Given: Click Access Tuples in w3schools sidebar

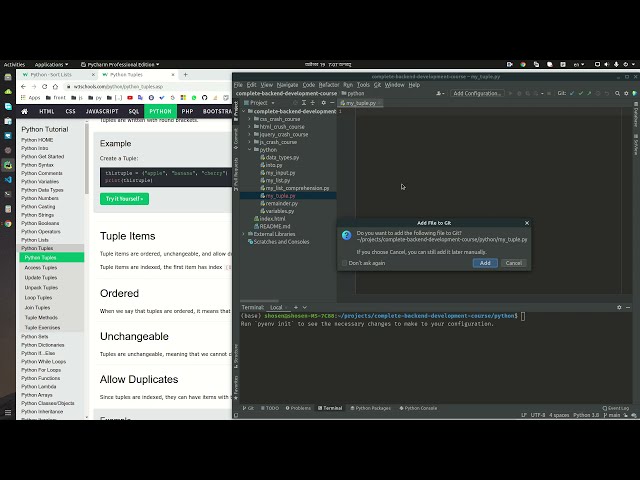Looking at the screenshot, I should click(x=41, y=268).
